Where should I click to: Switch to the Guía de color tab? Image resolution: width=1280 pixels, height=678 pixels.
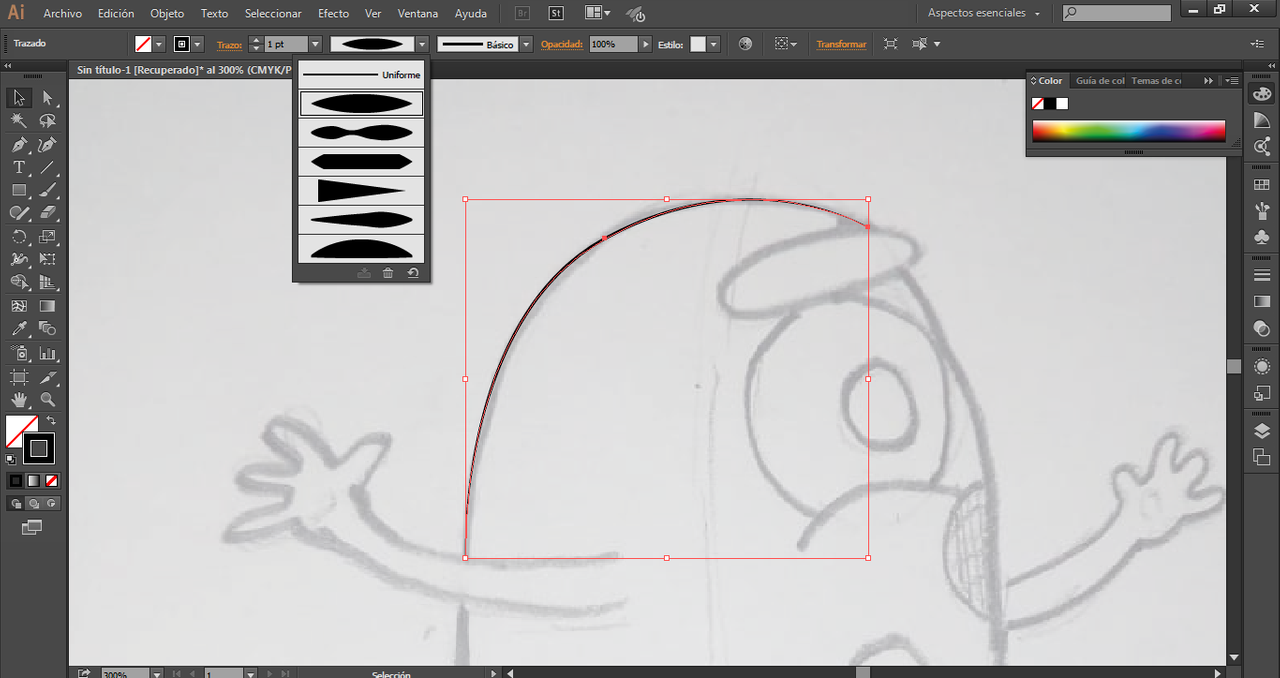[x=1100, y=81]
